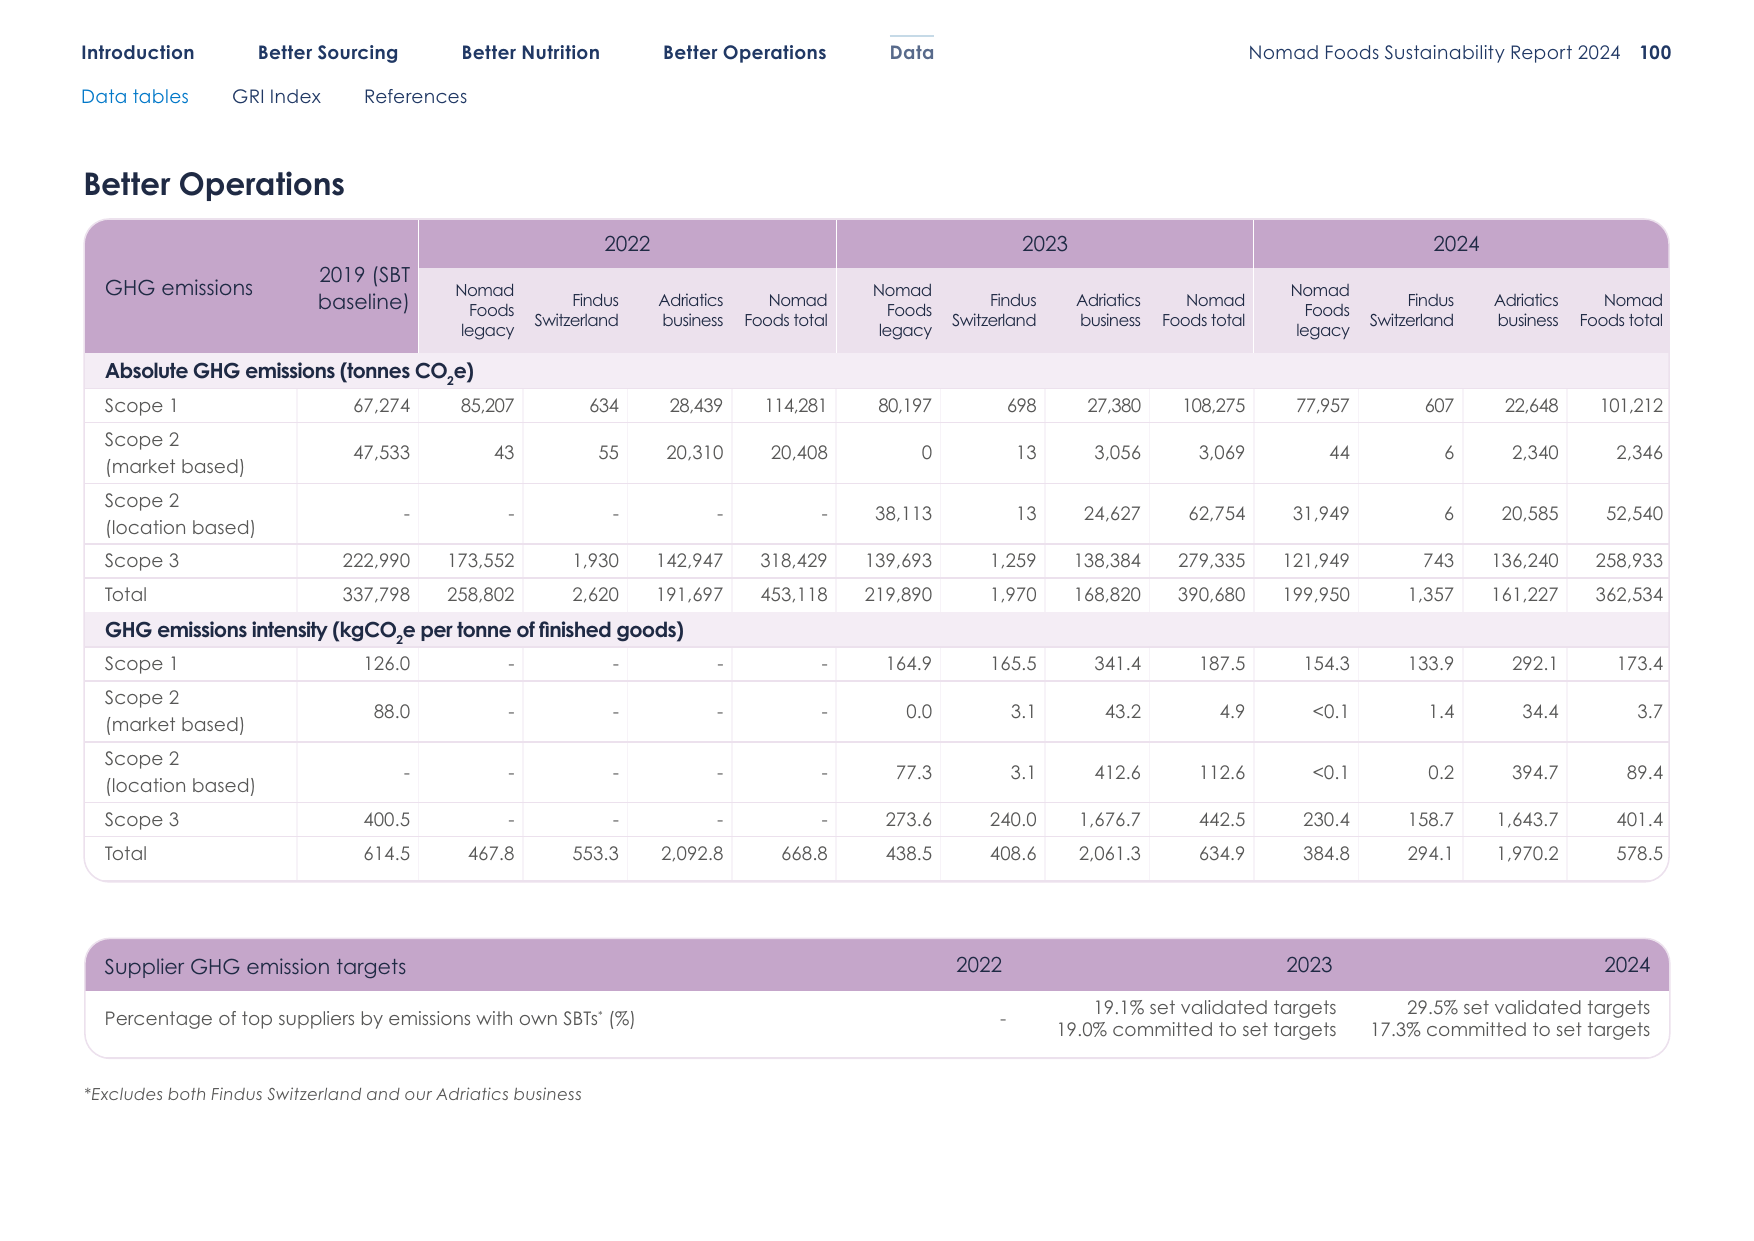Select intensity baseline value 88.0

click(392, 712)
